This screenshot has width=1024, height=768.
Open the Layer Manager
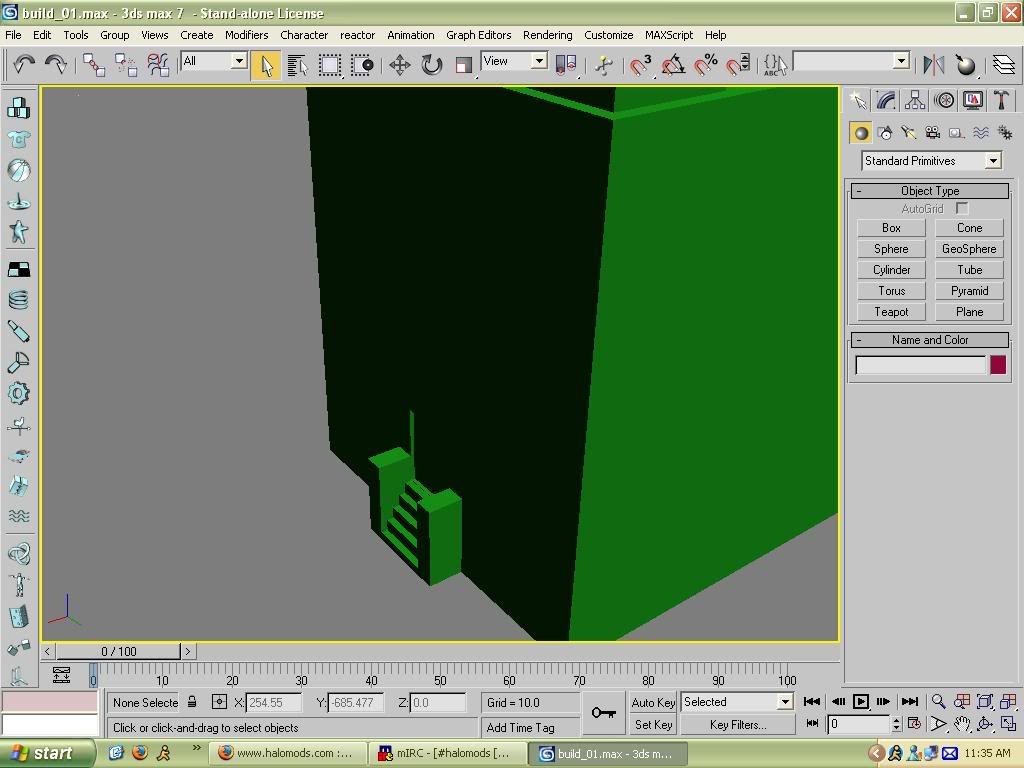(1003, 65)
